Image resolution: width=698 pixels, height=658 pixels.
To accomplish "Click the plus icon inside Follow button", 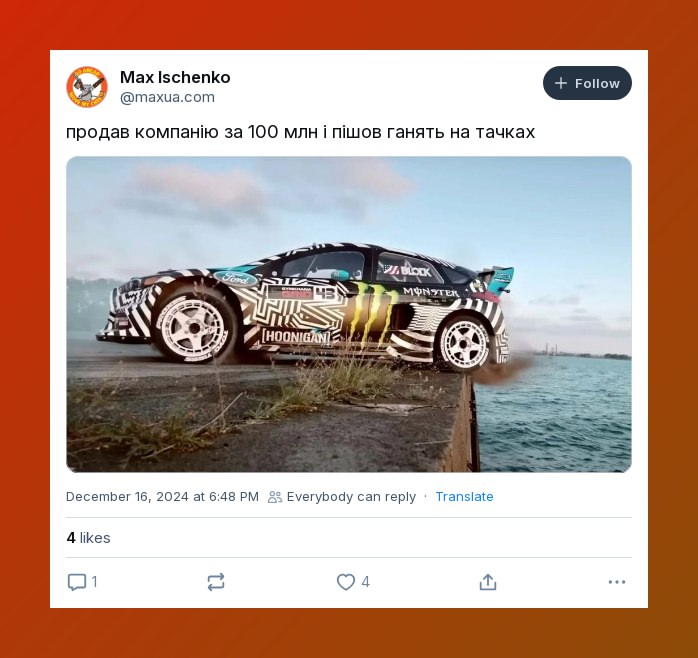I will [x=561, y=83].
